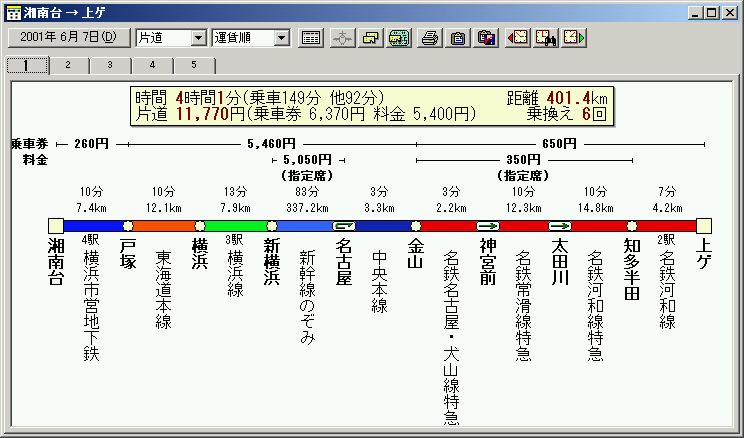This screenshot has width=744, height=438.
Task: Click the 上ゲ destination station square
Action: 703,226
